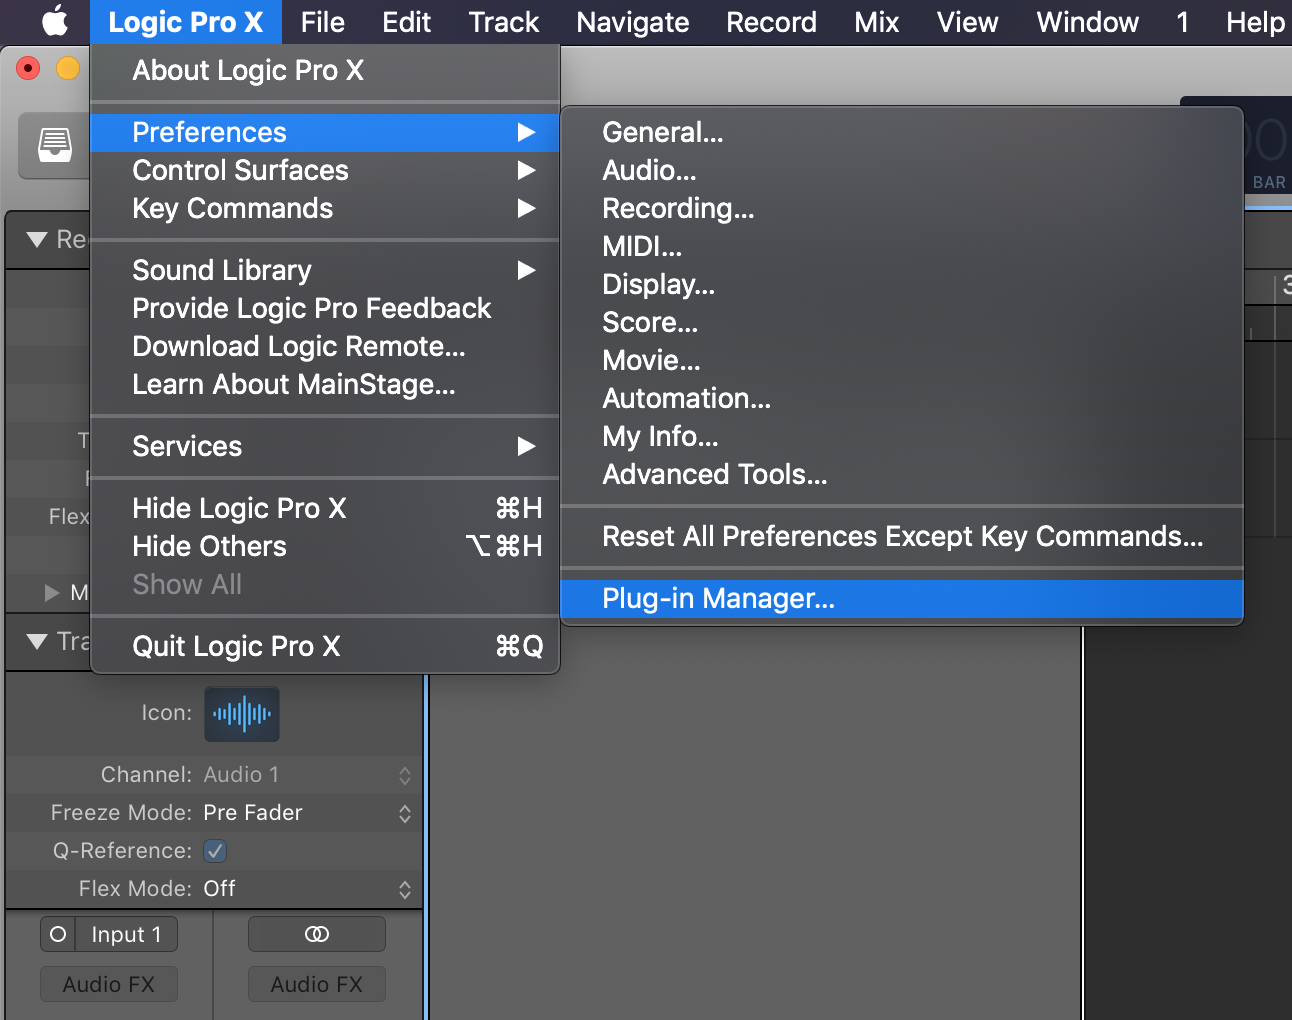Toggle the Q-Reference checkbox
Image resolution: width=1292 pixels, height=1020 pixels.
(x=215, y=851)
